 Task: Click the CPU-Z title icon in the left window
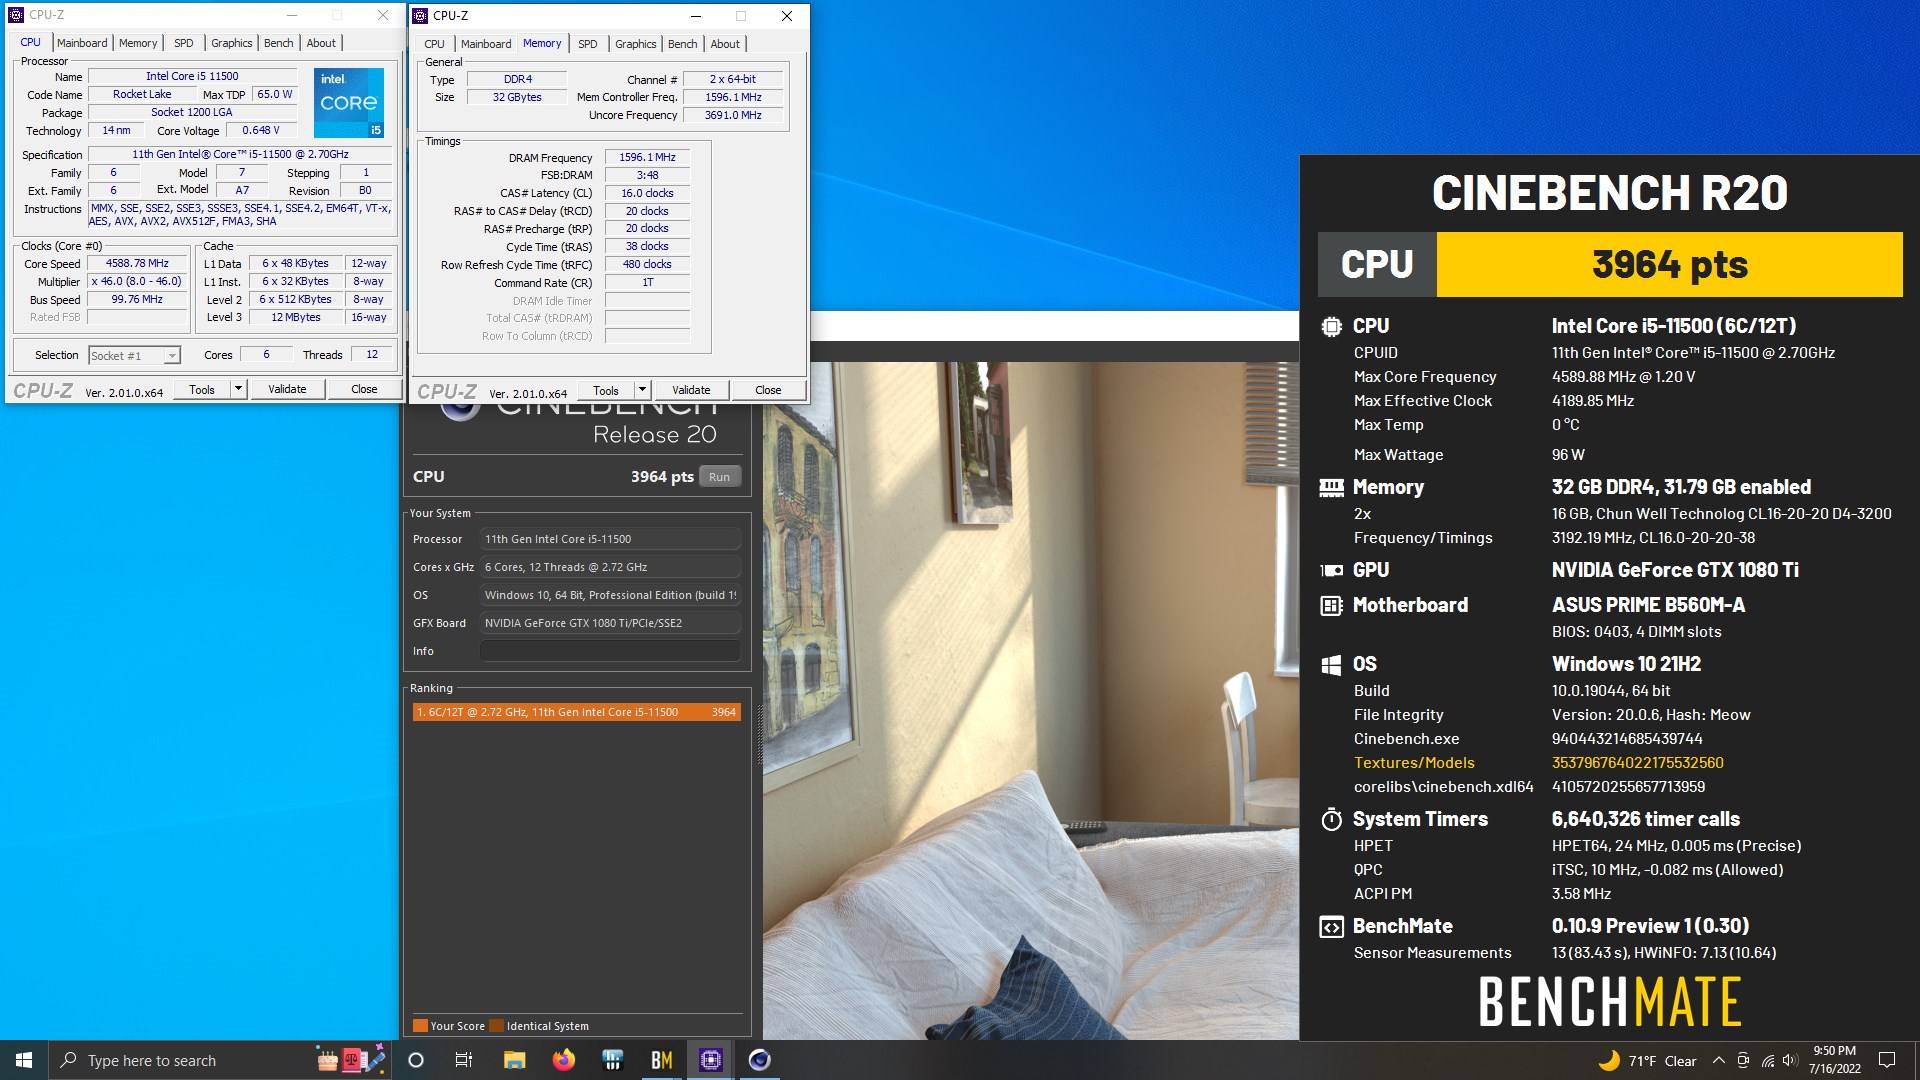(x=16, y=15)
